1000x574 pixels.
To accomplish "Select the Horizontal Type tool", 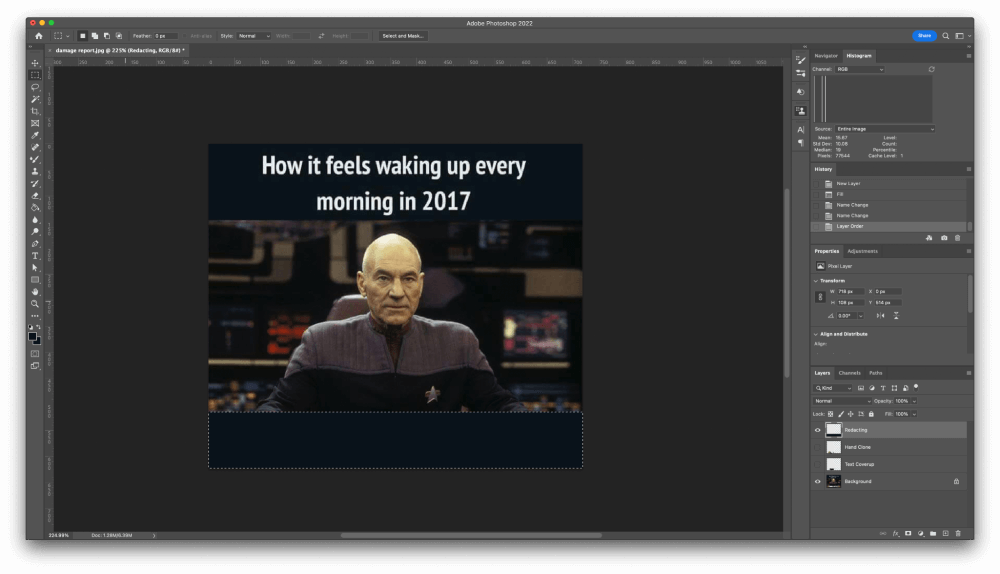I will coord(35,256).
